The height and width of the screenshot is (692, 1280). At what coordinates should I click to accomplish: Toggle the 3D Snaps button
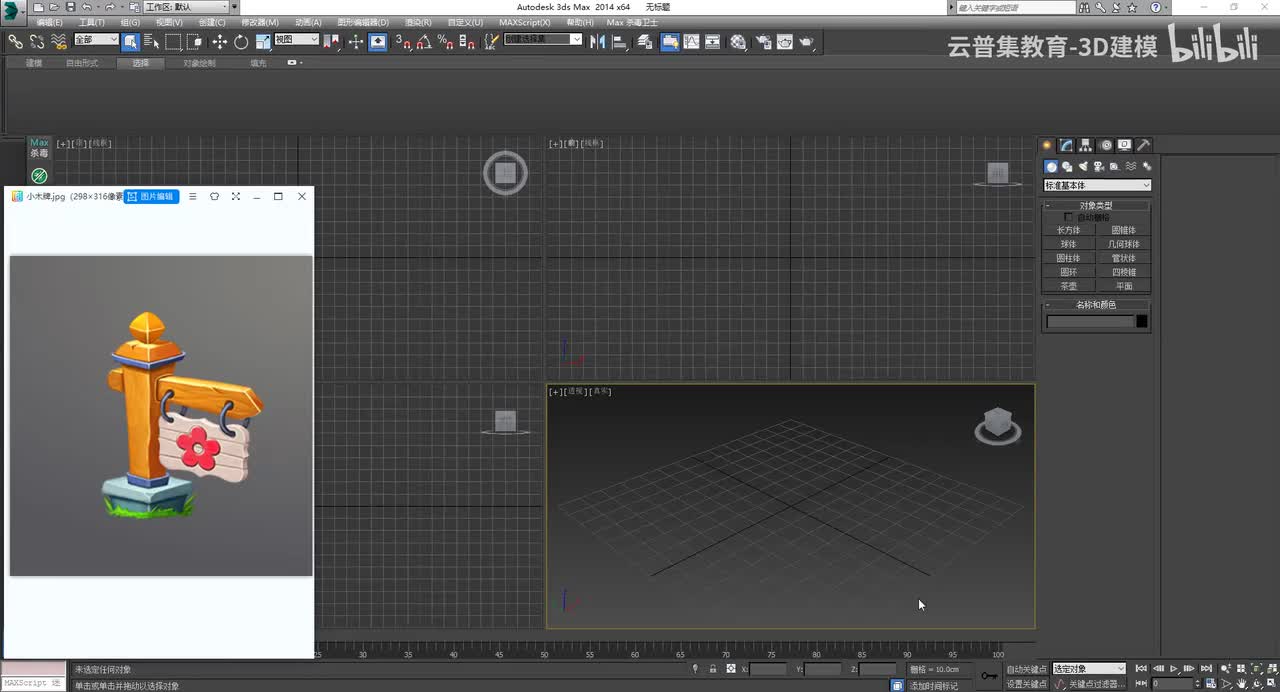point(401,42)
